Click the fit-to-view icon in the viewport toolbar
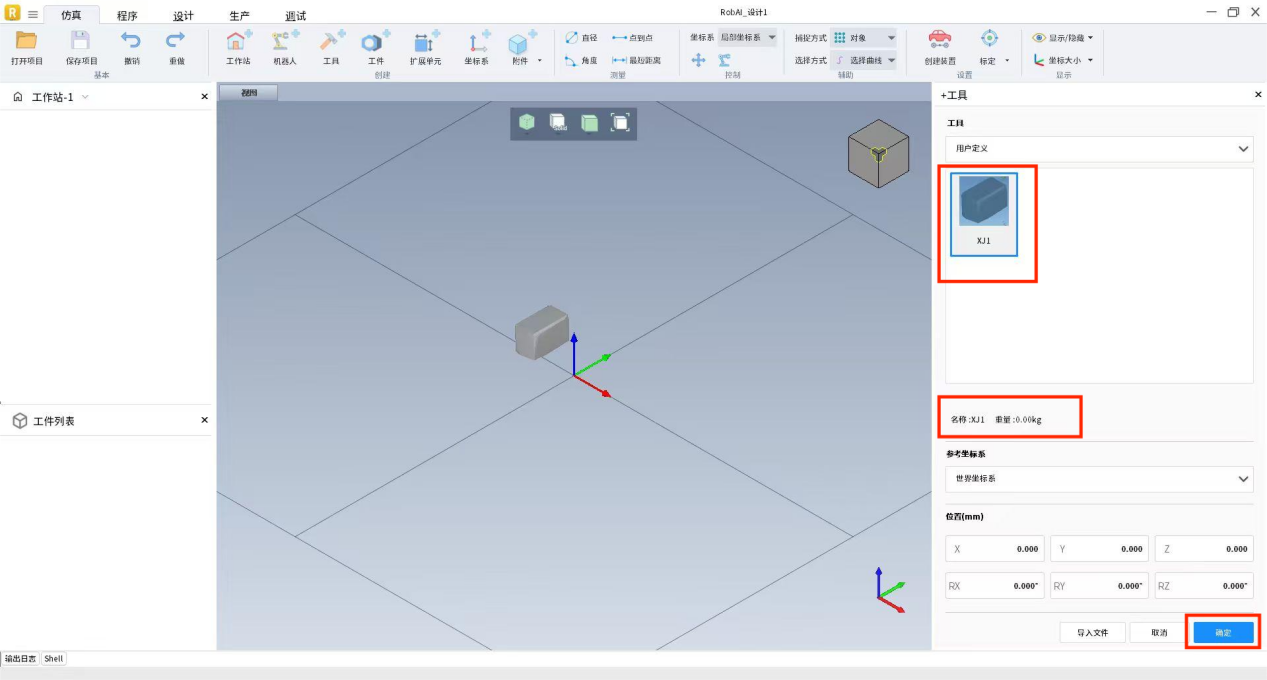 pos(620,123)
